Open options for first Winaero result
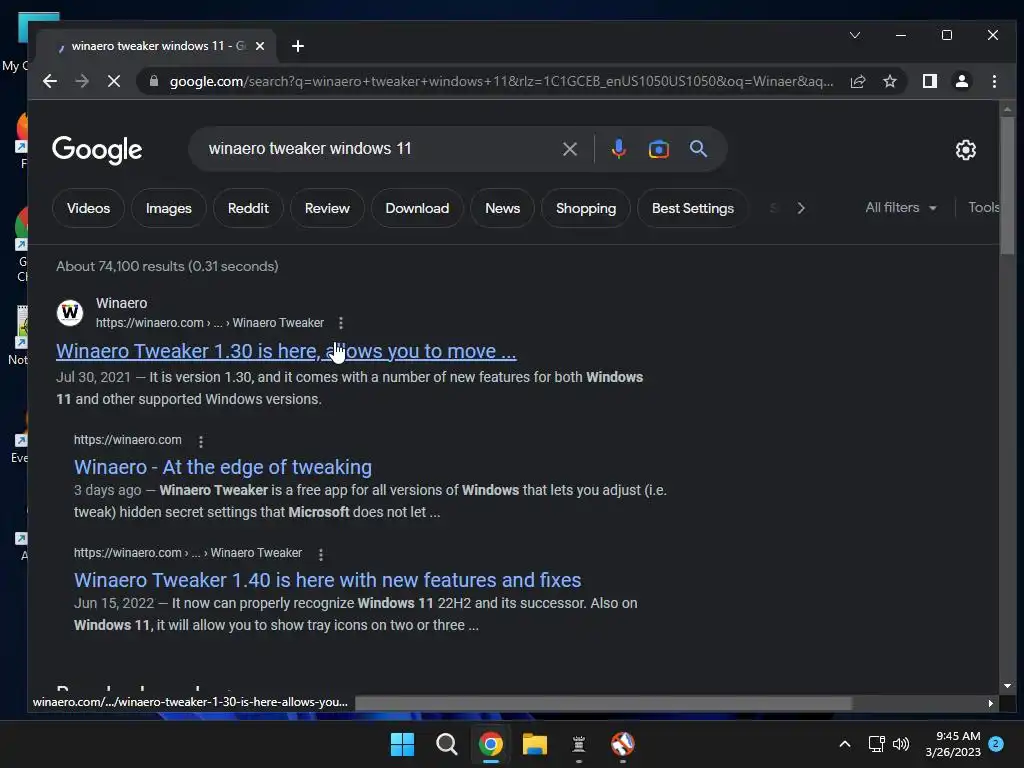 pyautogui.click(x=341, y=323)
